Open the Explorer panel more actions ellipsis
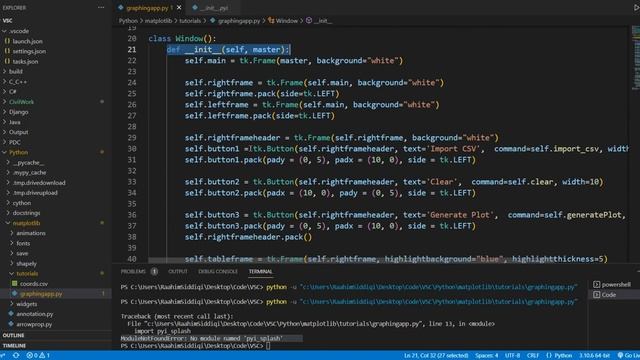 click(101, 7)
